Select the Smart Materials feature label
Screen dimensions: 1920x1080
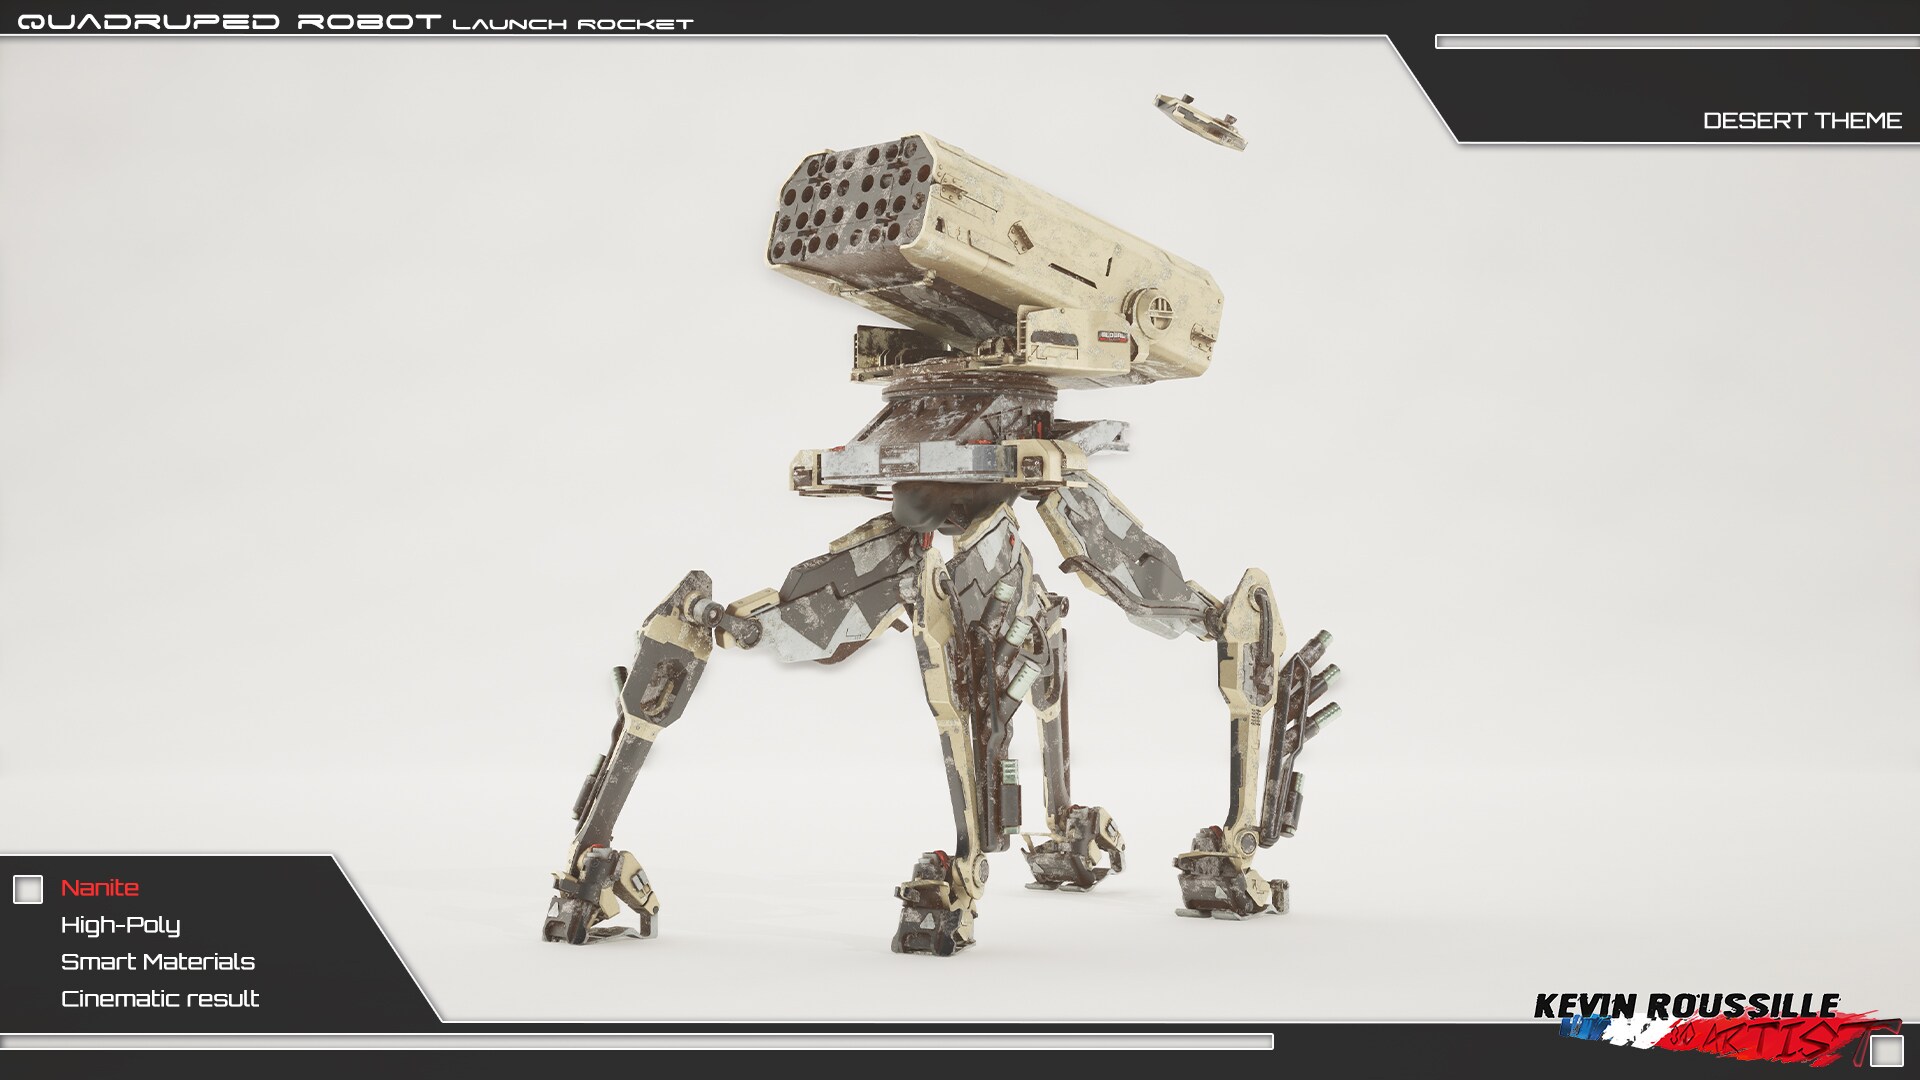pyautogui.click(x=158, y=962)
